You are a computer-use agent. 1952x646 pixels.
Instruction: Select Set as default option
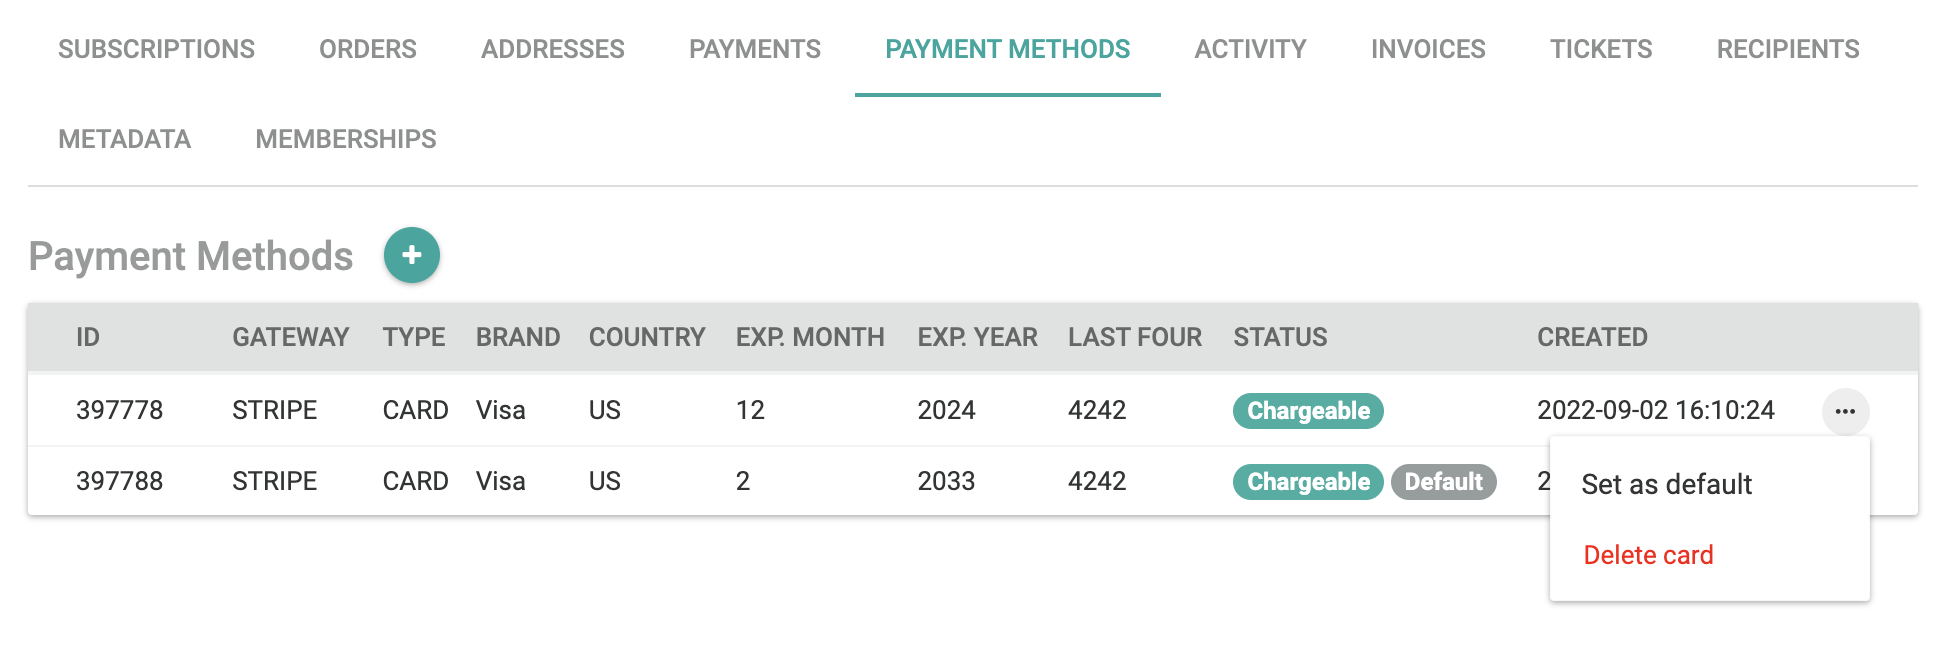pyautogui.click(x=1666, y=485)
